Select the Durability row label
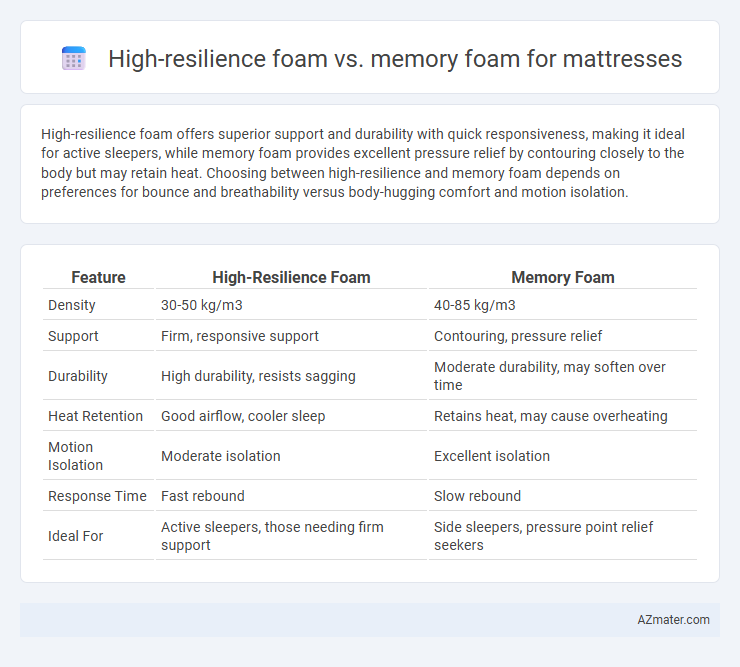Screen dimensions: 740x667 click(78, 376)
